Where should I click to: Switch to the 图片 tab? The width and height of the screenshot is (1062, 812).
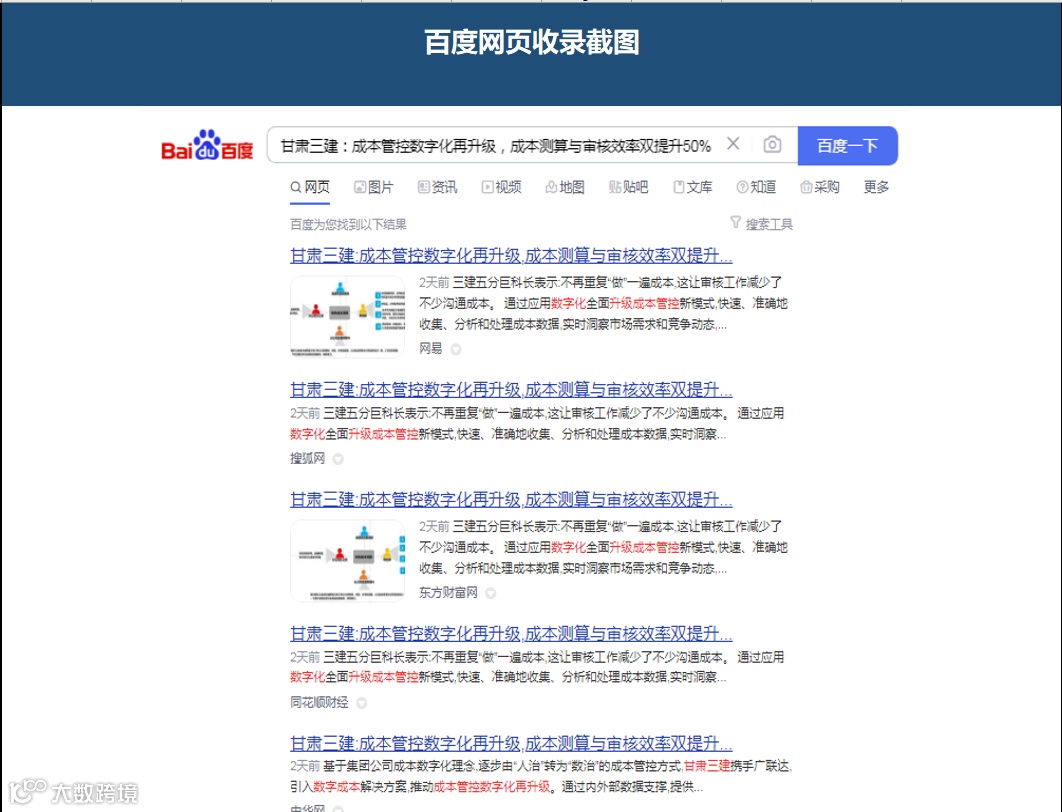(x=374, y=187)
